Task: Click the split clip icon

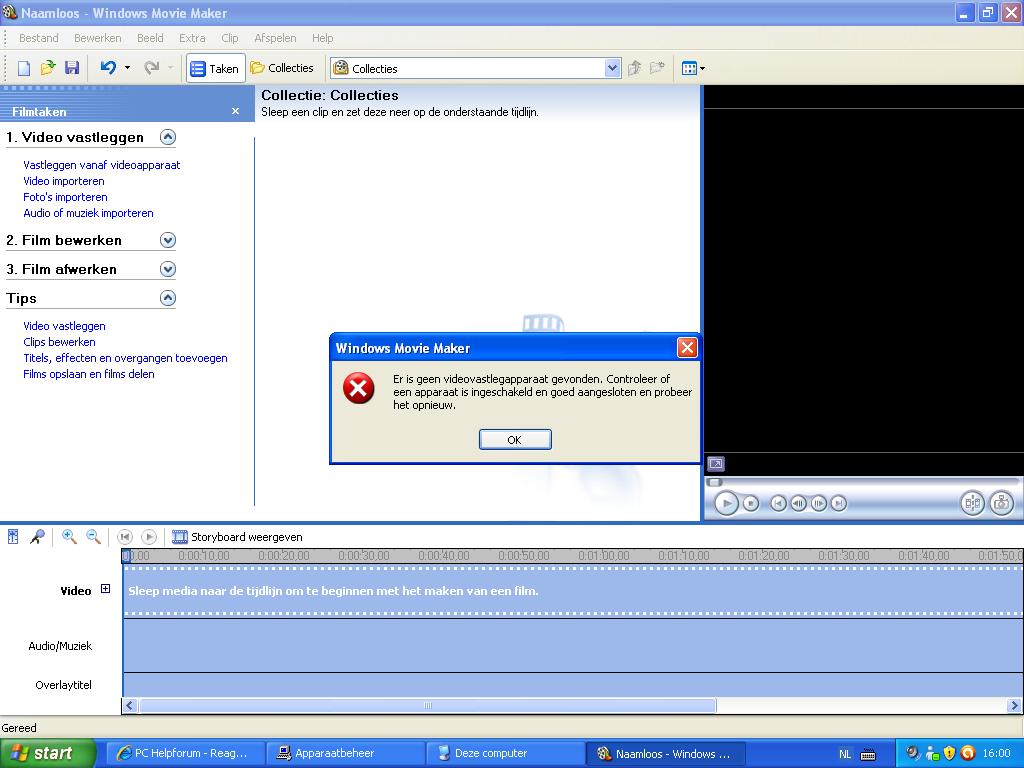Action: coord(972,503)
